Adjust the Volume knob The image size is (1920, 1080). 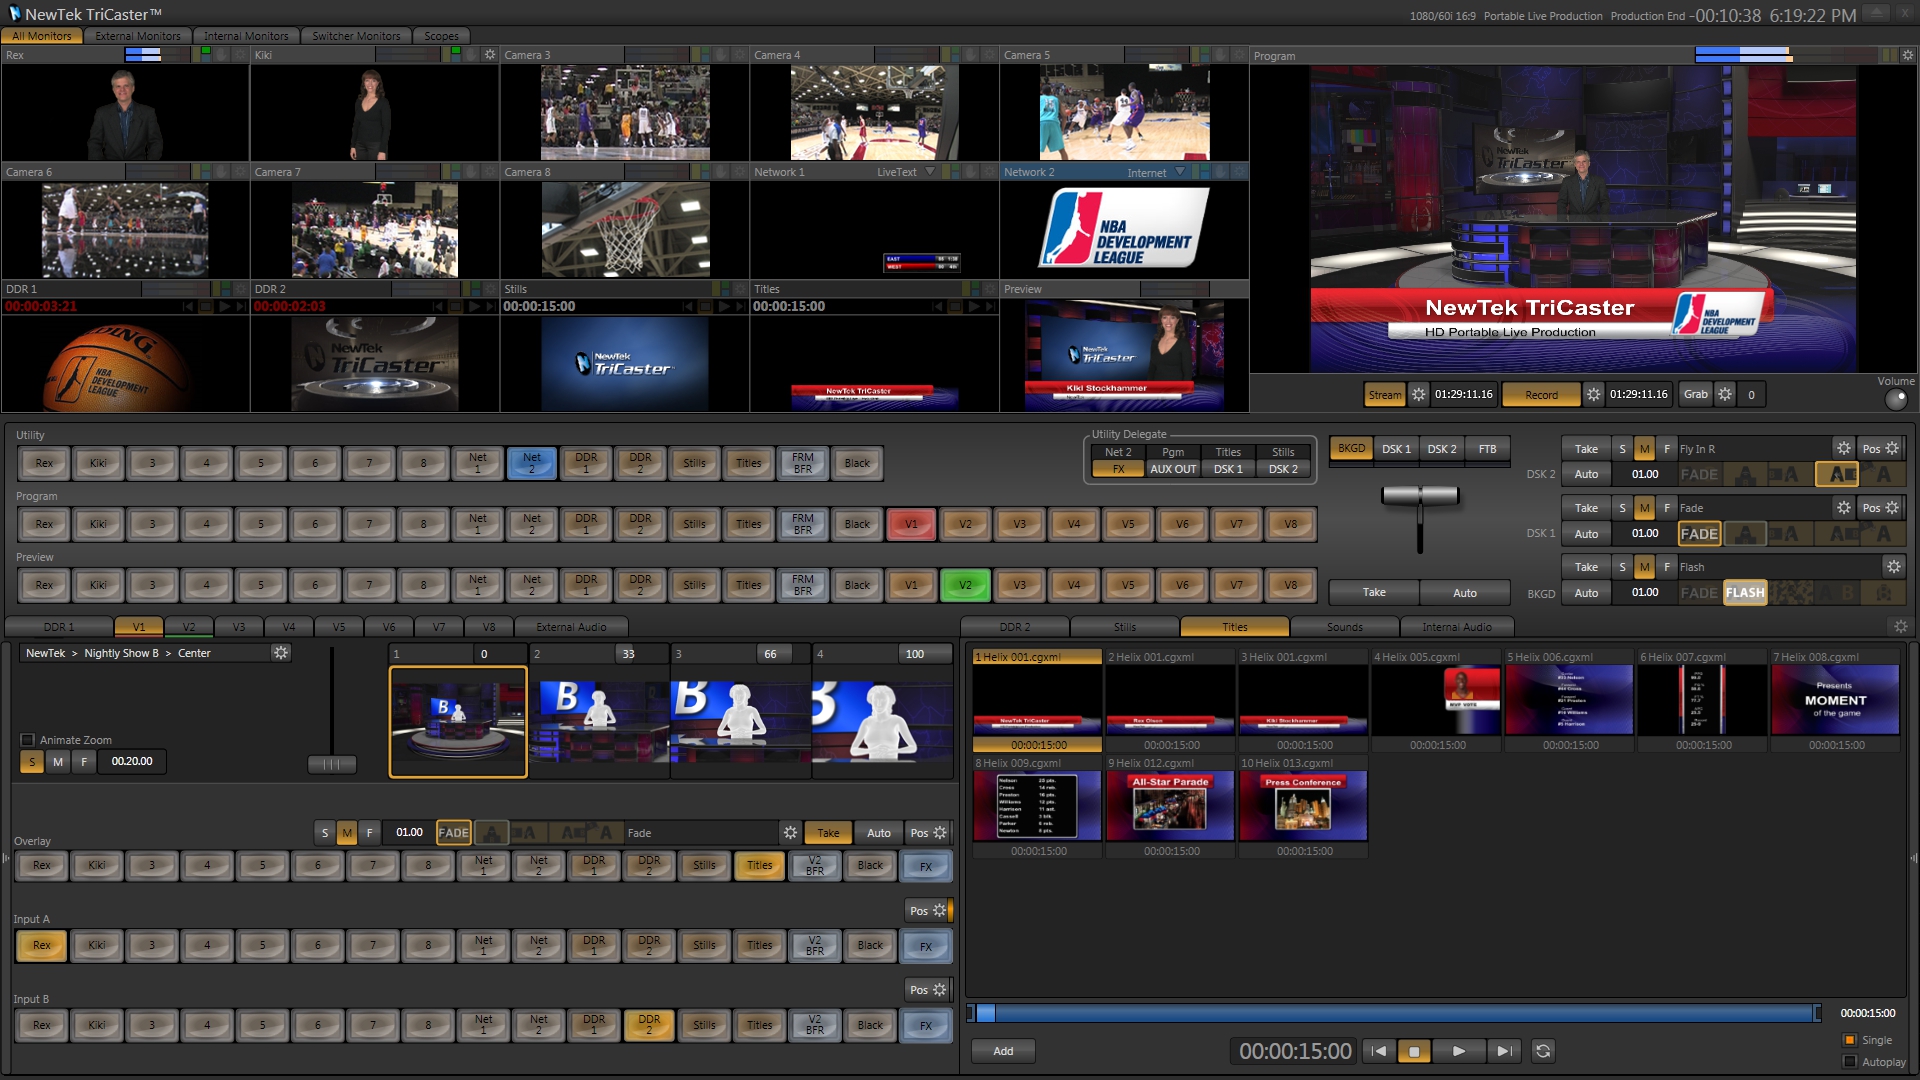(1895, 399)
